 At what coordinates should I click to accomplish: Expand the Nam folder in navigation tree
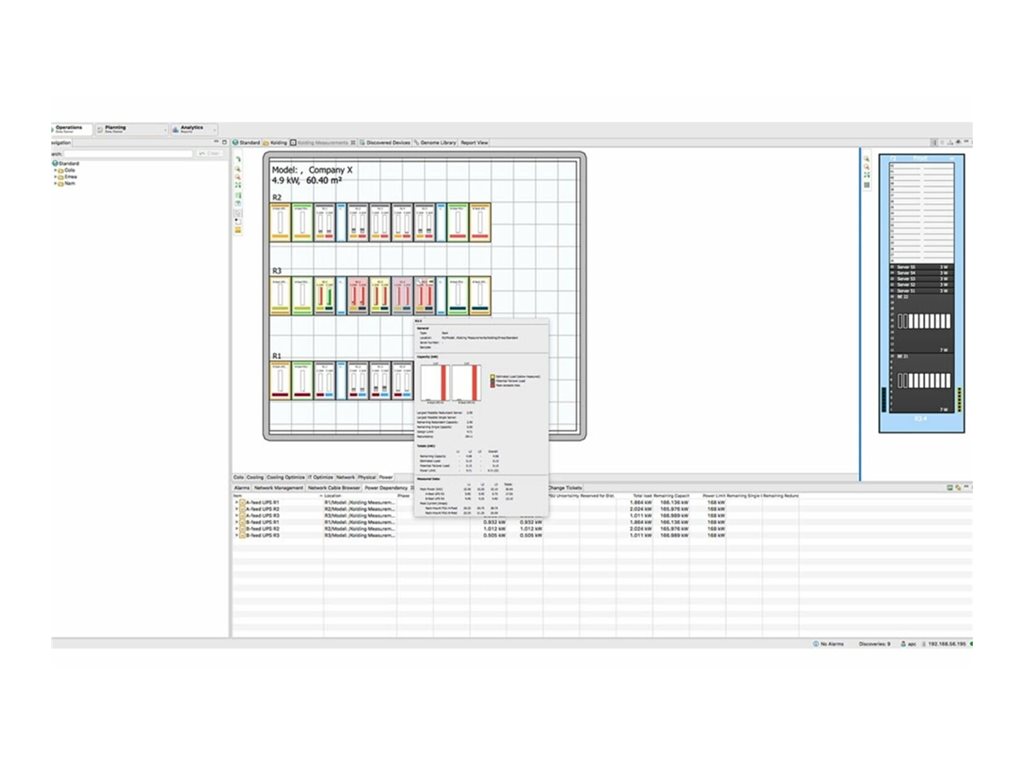coord(55,183)
